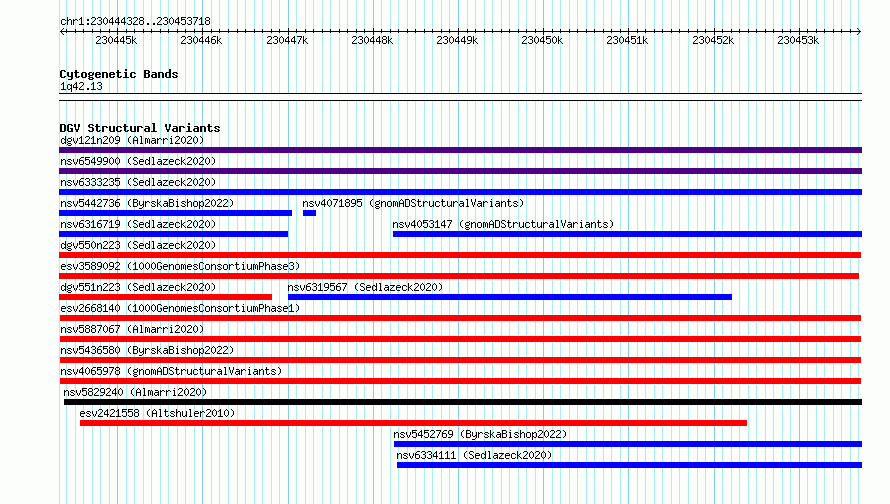
Task: Click the dgv550n223 (Sedlazeck2020) label
Action: [x=138, y=245]
